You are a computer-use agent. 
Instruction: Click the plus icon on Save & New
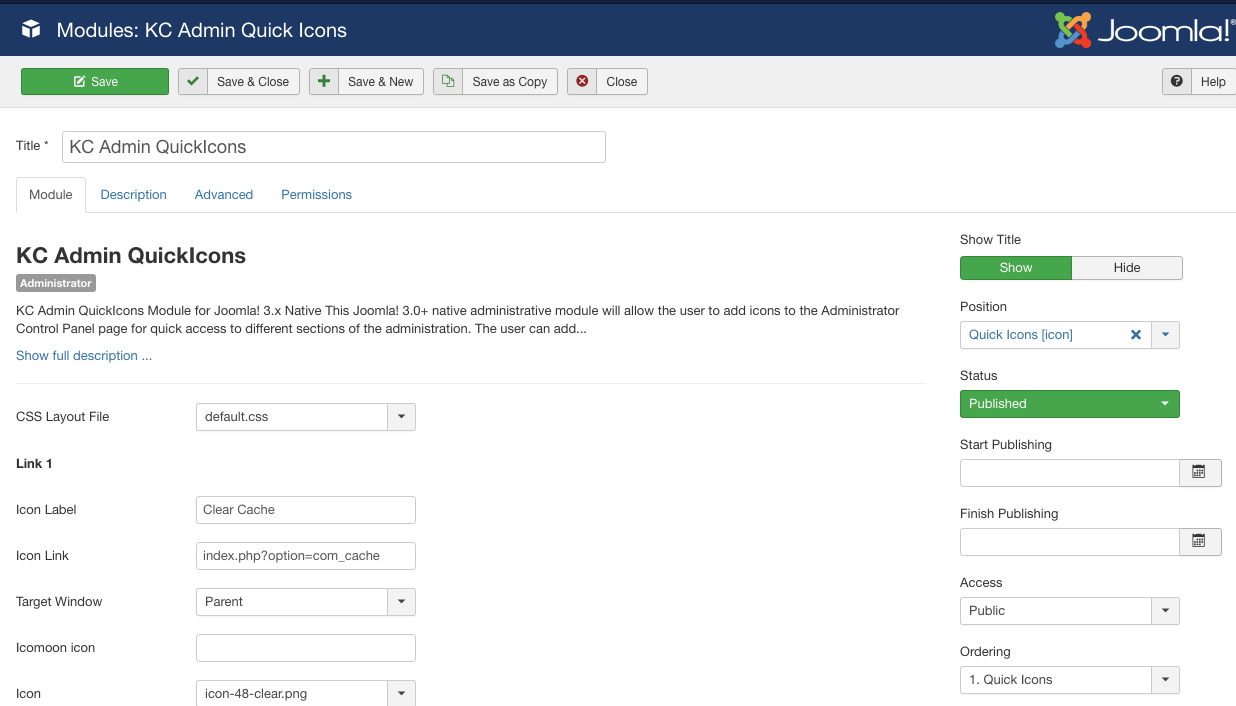point(324,81)
